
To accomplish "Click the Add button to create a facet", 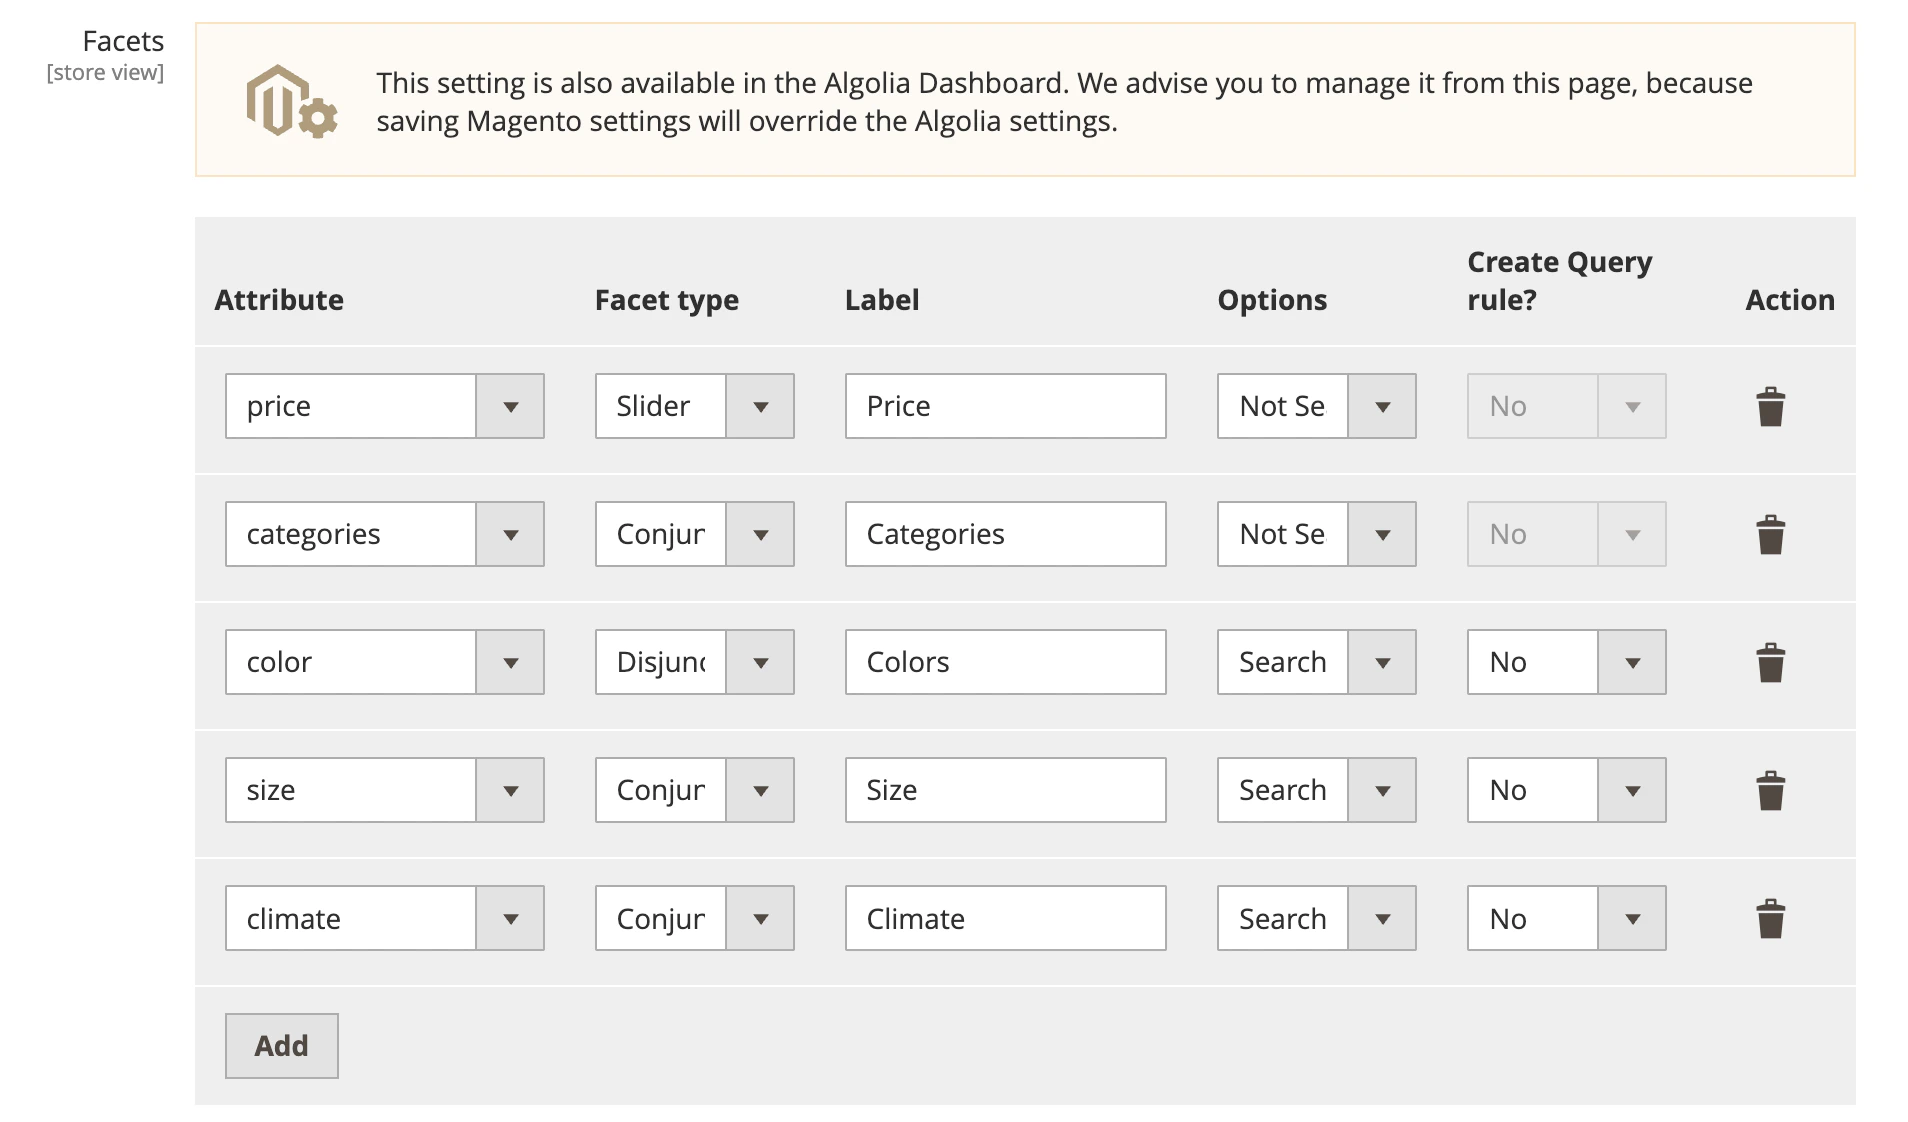I will click(x=281, y=1044).
